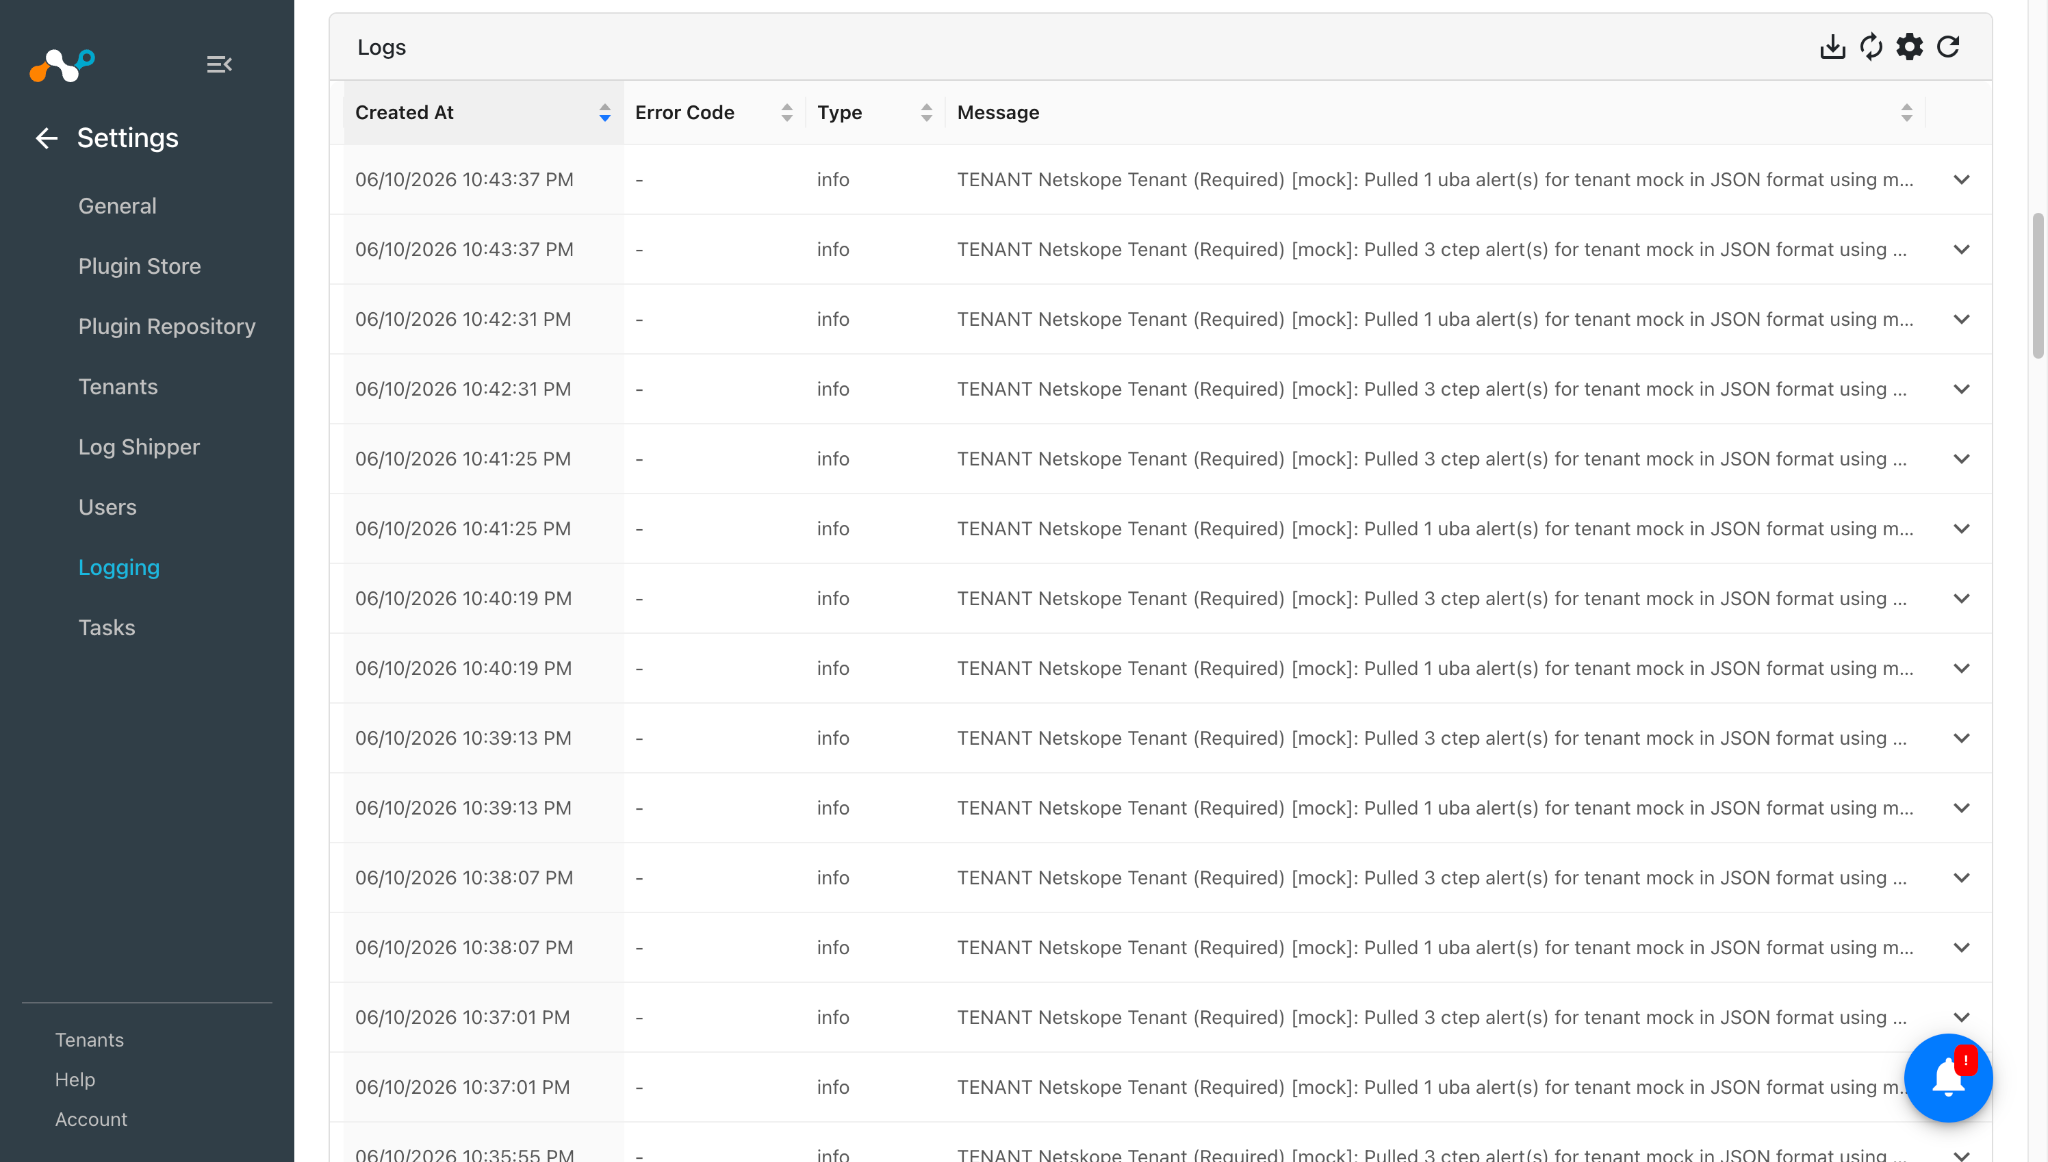Image resolution: width=2048 pixels, height=1162 pixels.
Task: Expand the 10:39:13 PM uba alert row
Action: click(x=1962, y=808)
